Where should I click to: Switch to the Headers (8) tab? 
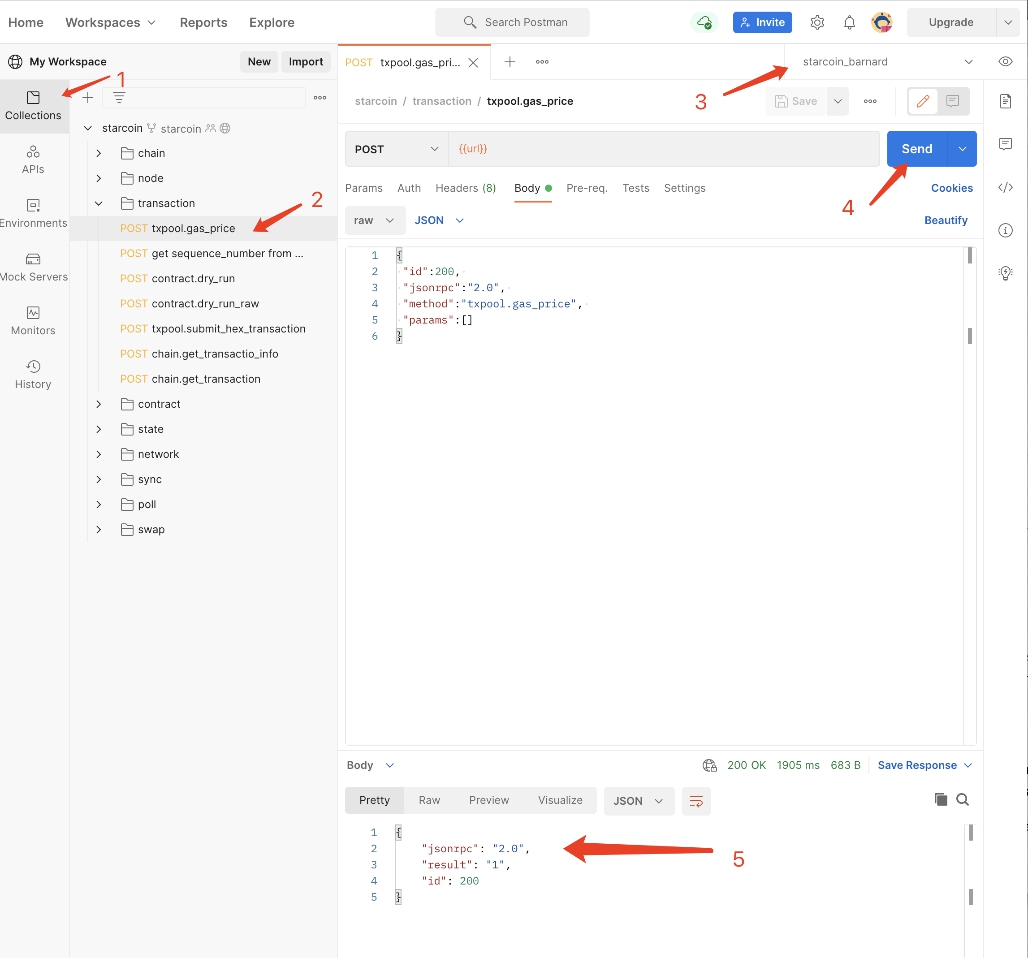tap(465, 188)
